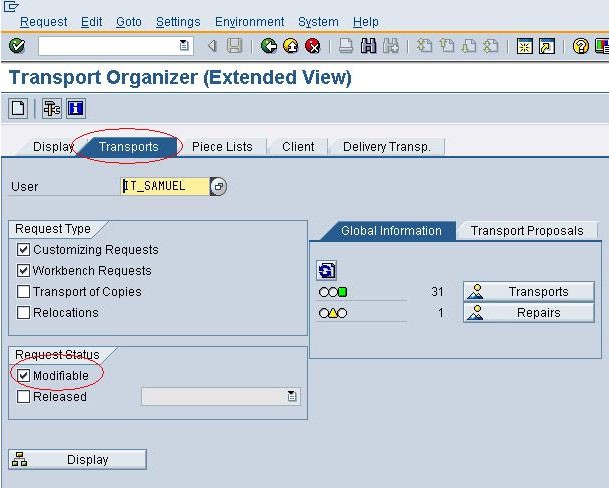The width and height of the screenshot is (609, 488).
Task: Open the command field history dropdown
Action: point(184,46)
